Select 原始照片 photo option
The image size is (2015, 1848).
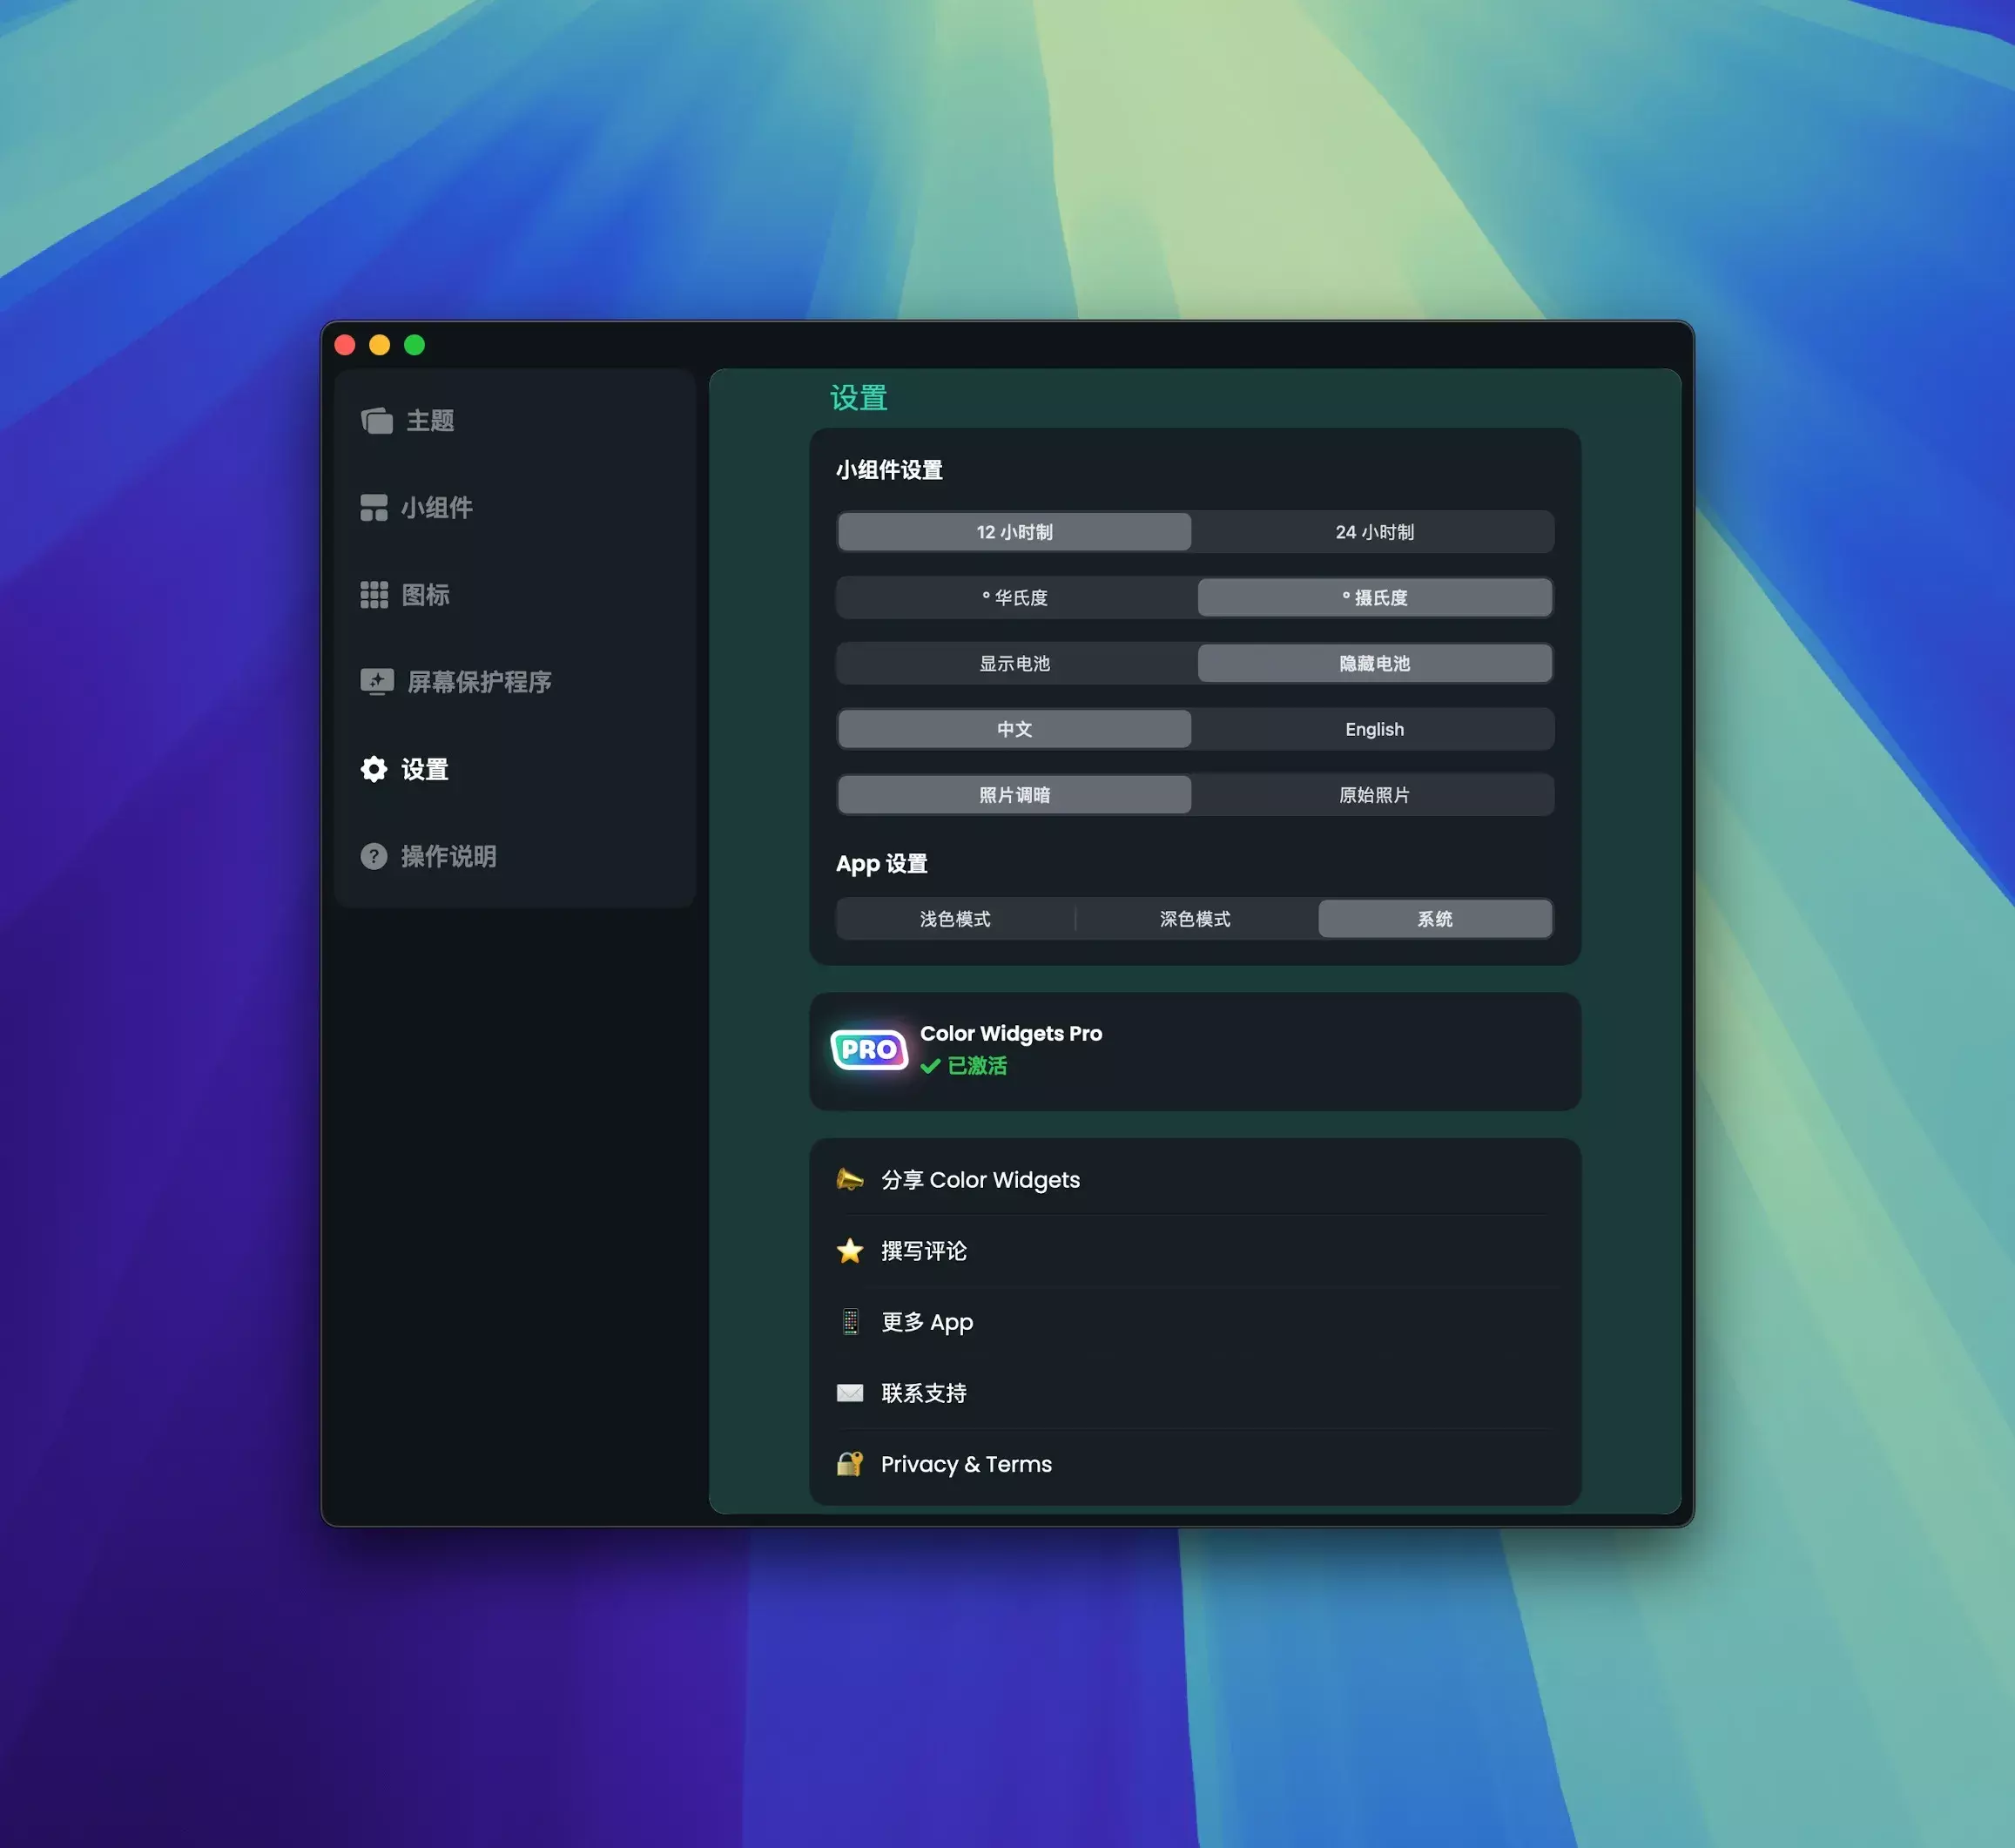coord(1373,795)
